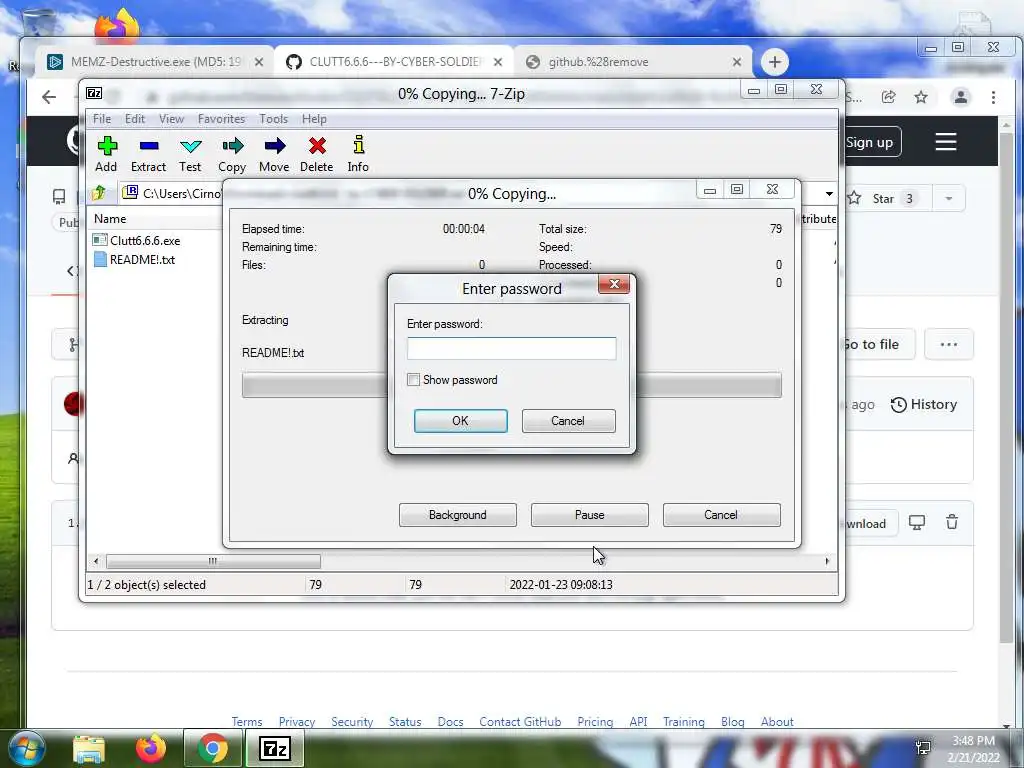
Task: Click the Background button in copying window
Action: [458, 515]
